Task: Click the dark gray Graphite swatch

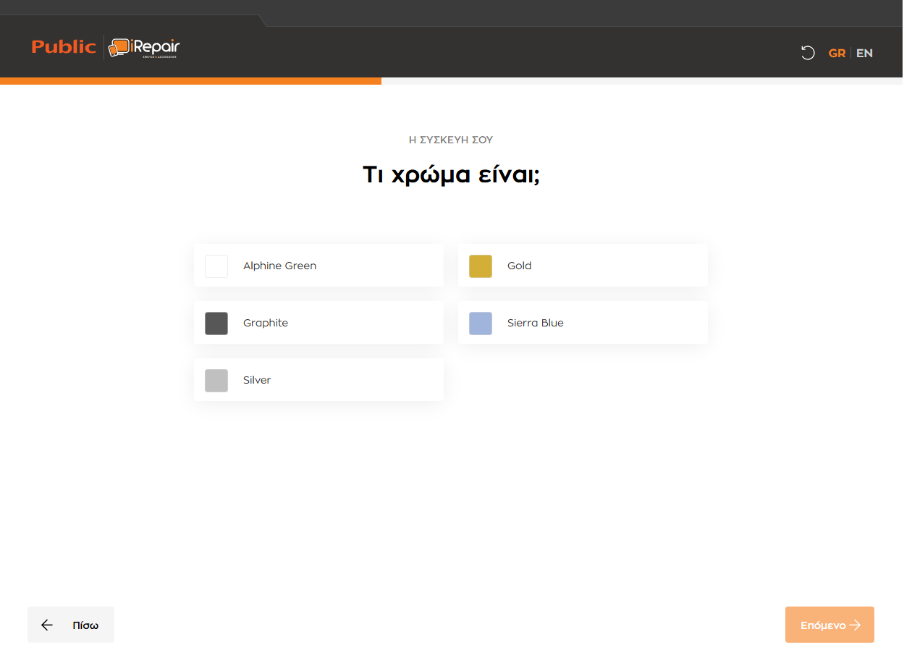Action: pyautogui.click(x=216, y=323)
